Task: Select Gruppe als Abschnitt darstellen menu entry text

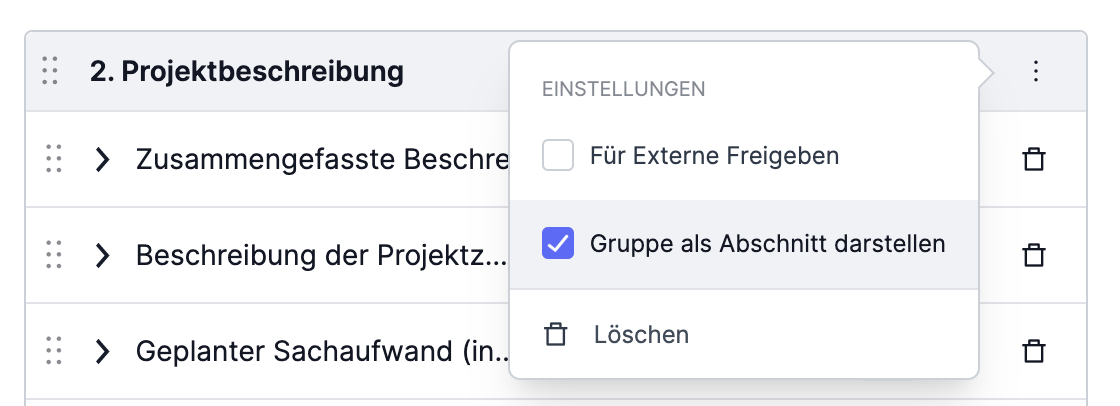Action: pyautogui.click(x=767, y=244)
